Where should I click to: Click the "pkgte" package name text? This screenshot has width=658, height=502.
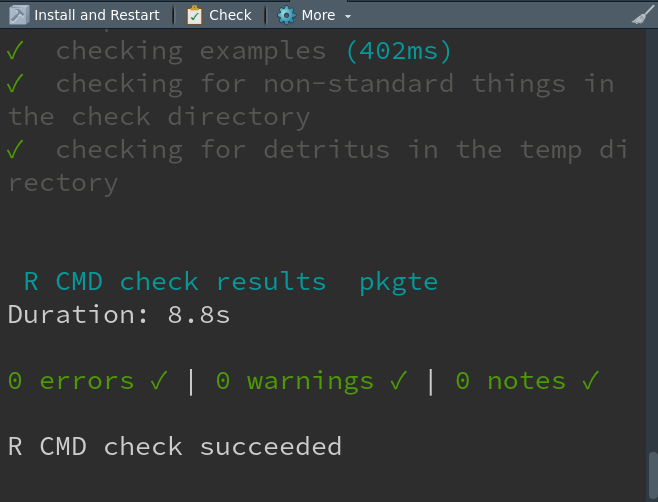click(x=398, y=282)
